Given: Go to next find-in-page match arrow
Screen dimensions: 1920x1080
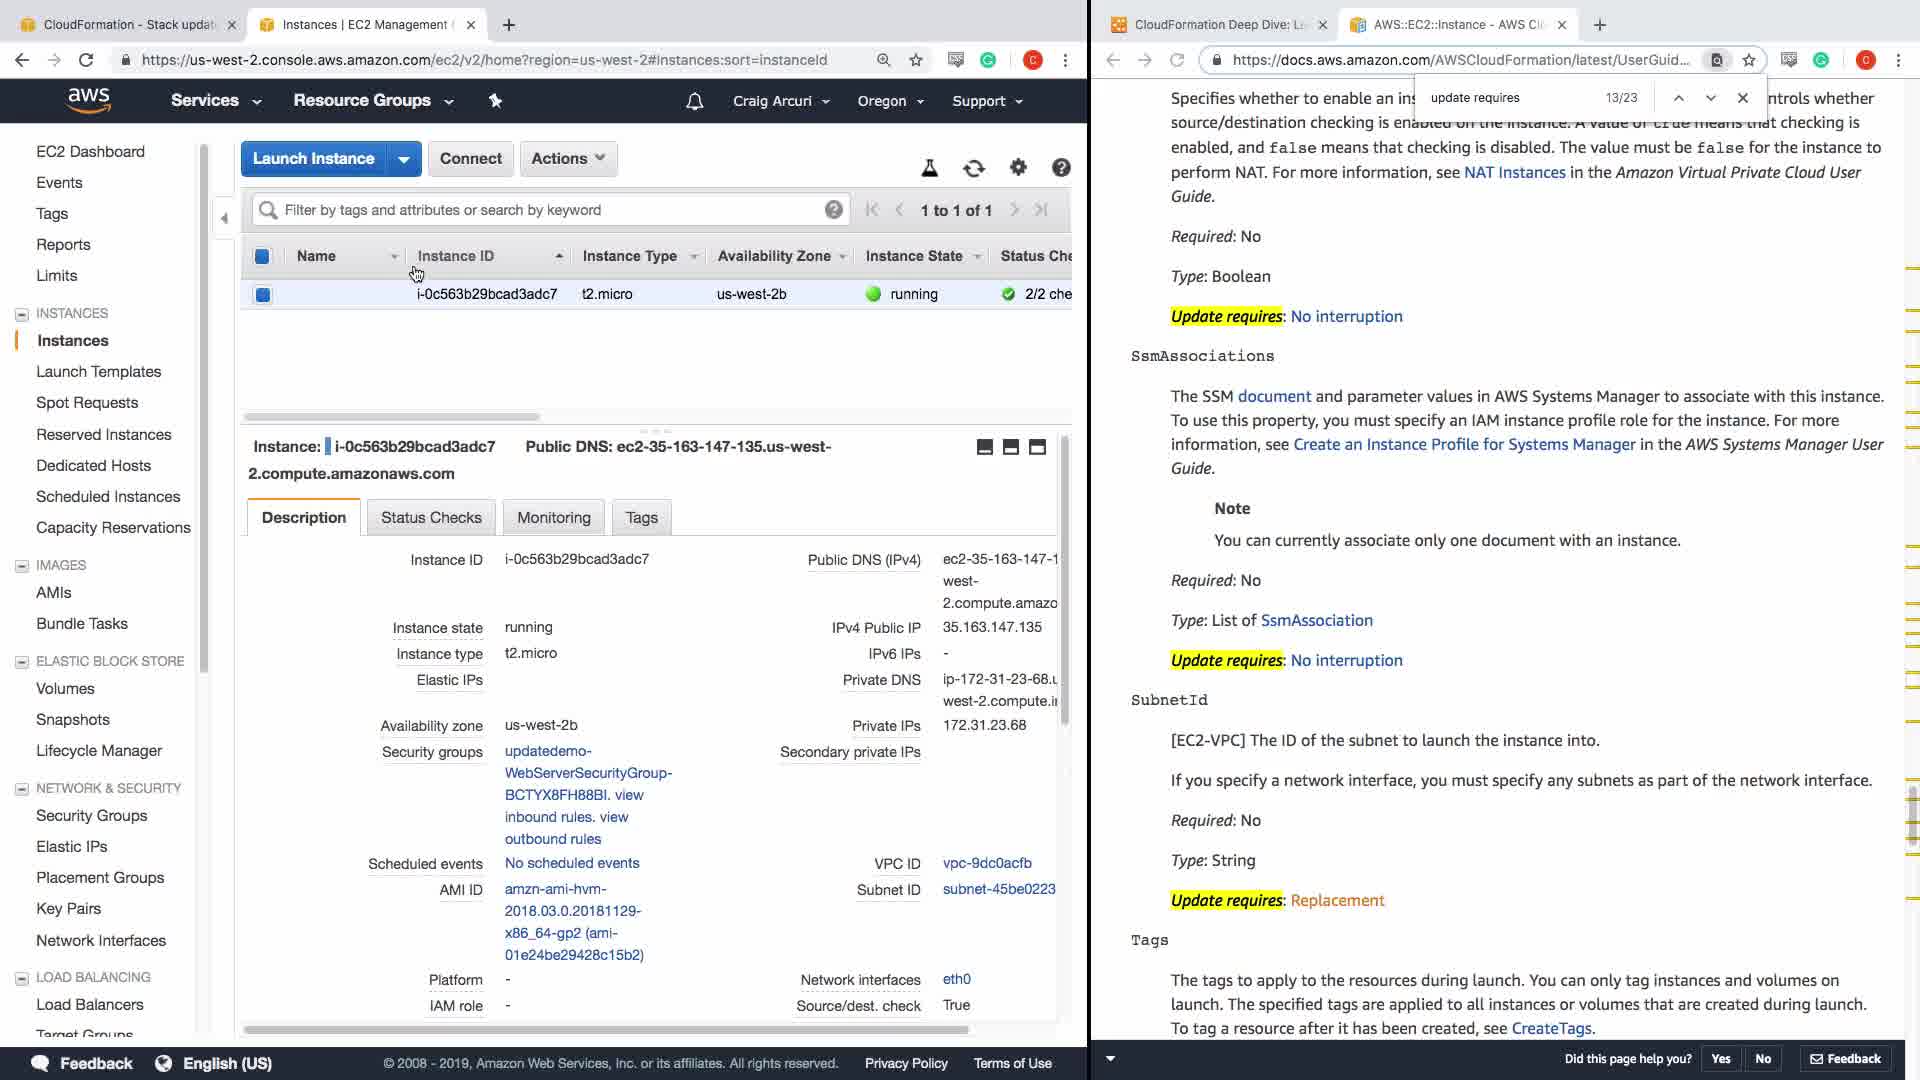Looking at the screenshot, I should [1710, 98].
